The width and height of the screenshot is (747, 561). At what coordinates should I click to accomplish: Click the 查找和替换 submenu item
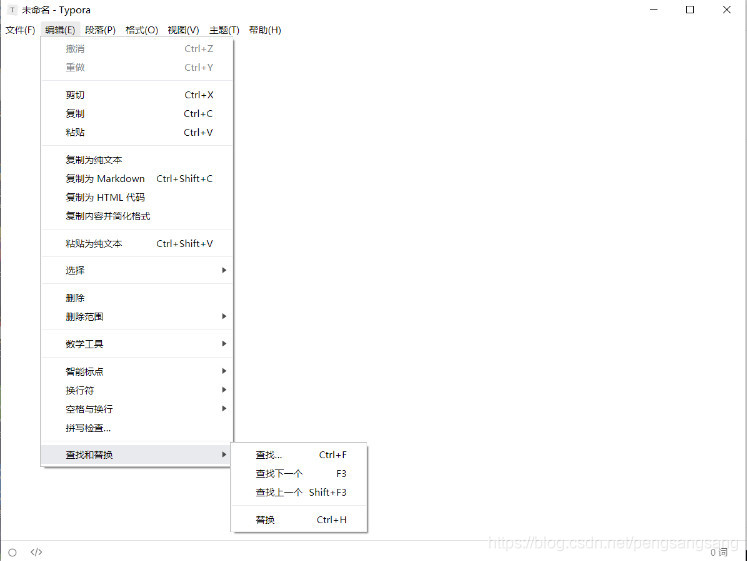click(137, 455)
